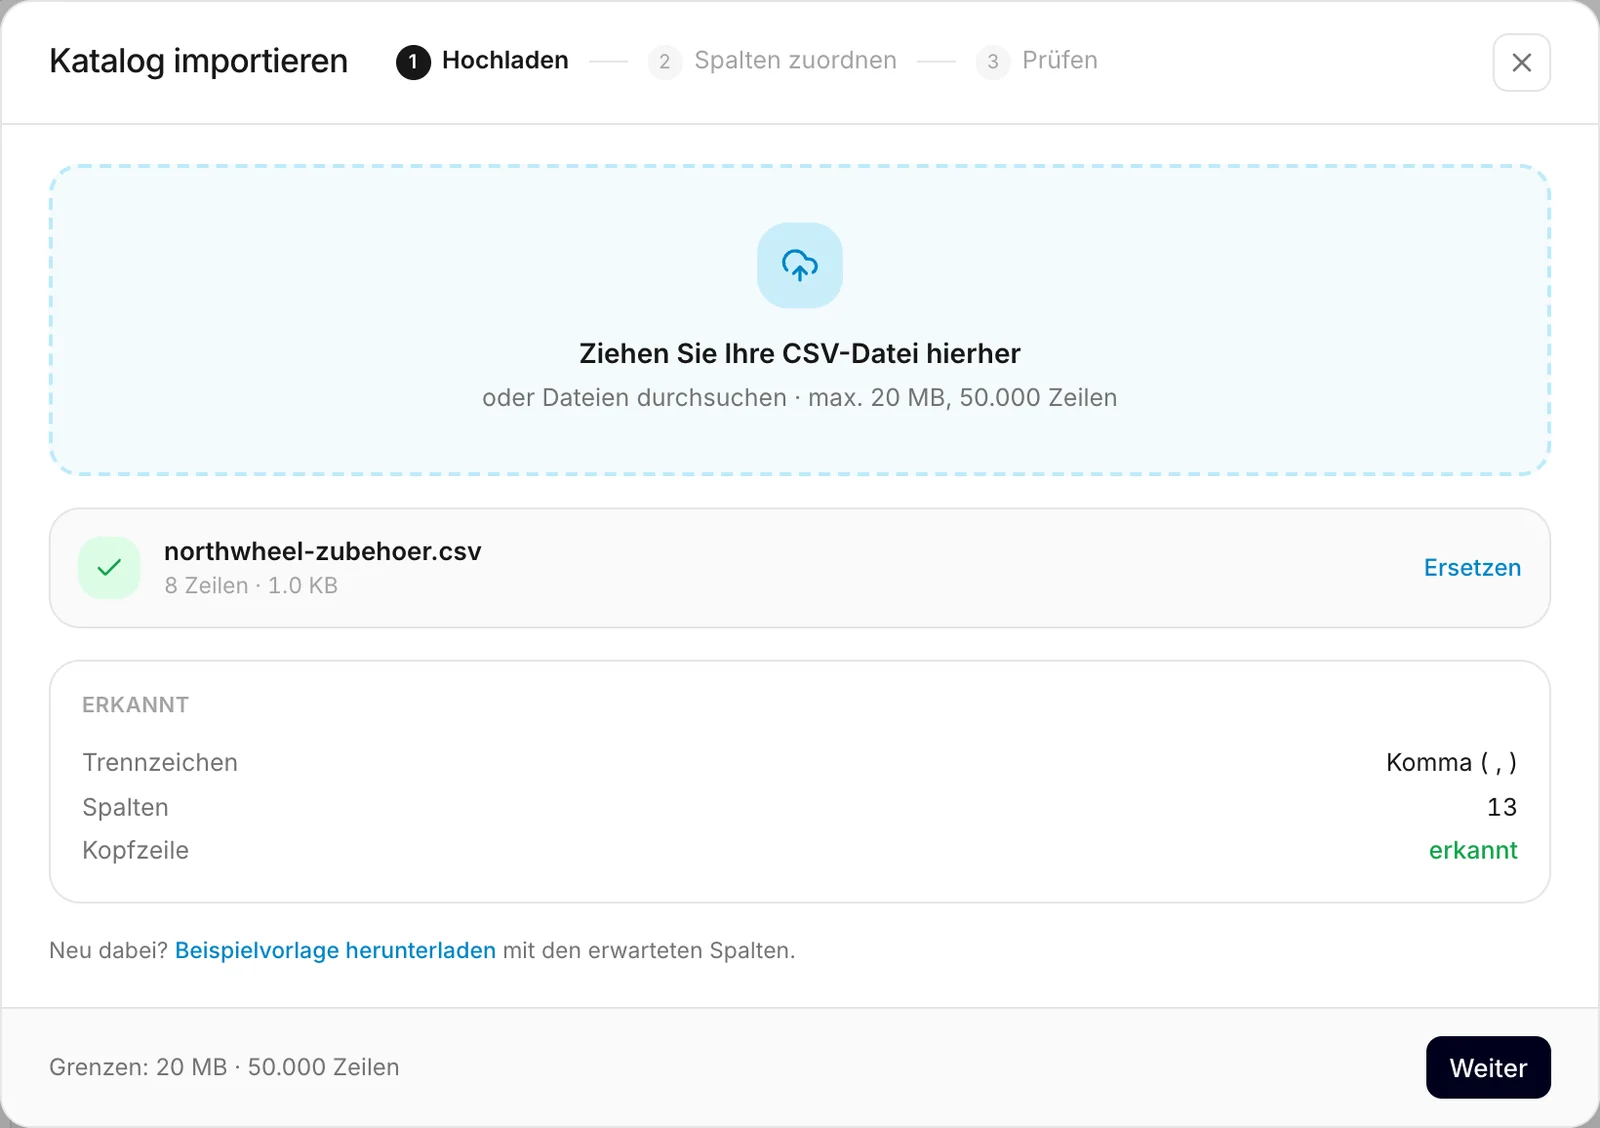Go to step 2 Spalten zuordnen

pos(772,61)
